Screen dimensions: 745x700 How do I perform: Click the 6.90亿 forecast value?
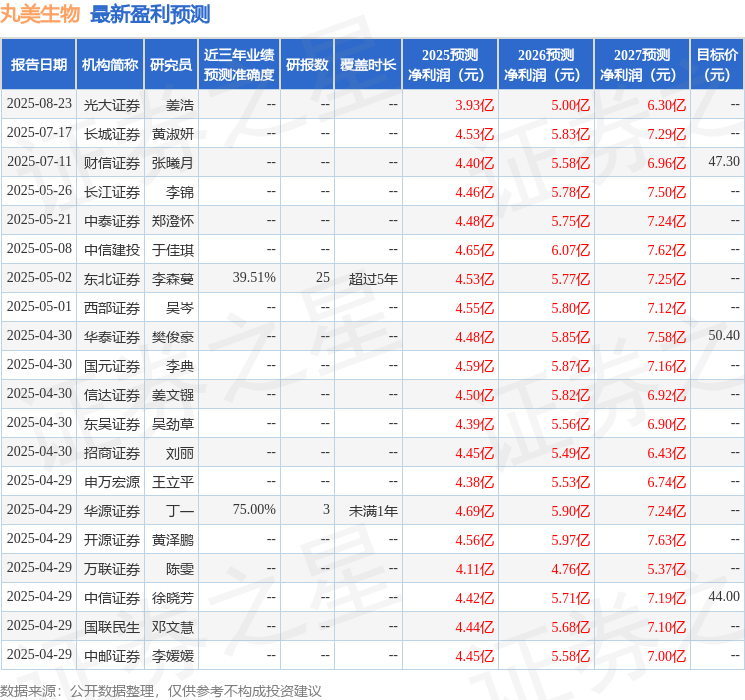(x=667, y=424)
